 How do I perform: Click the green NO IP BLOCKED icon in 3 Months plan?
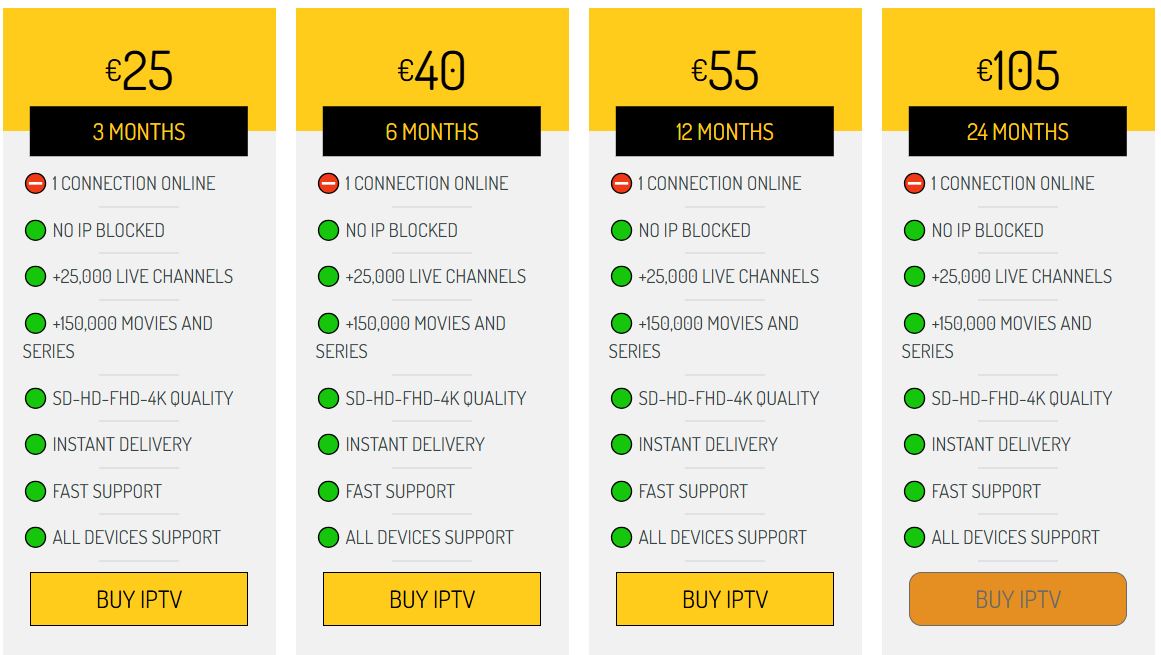pyautogui.click(x=36, y=231)
